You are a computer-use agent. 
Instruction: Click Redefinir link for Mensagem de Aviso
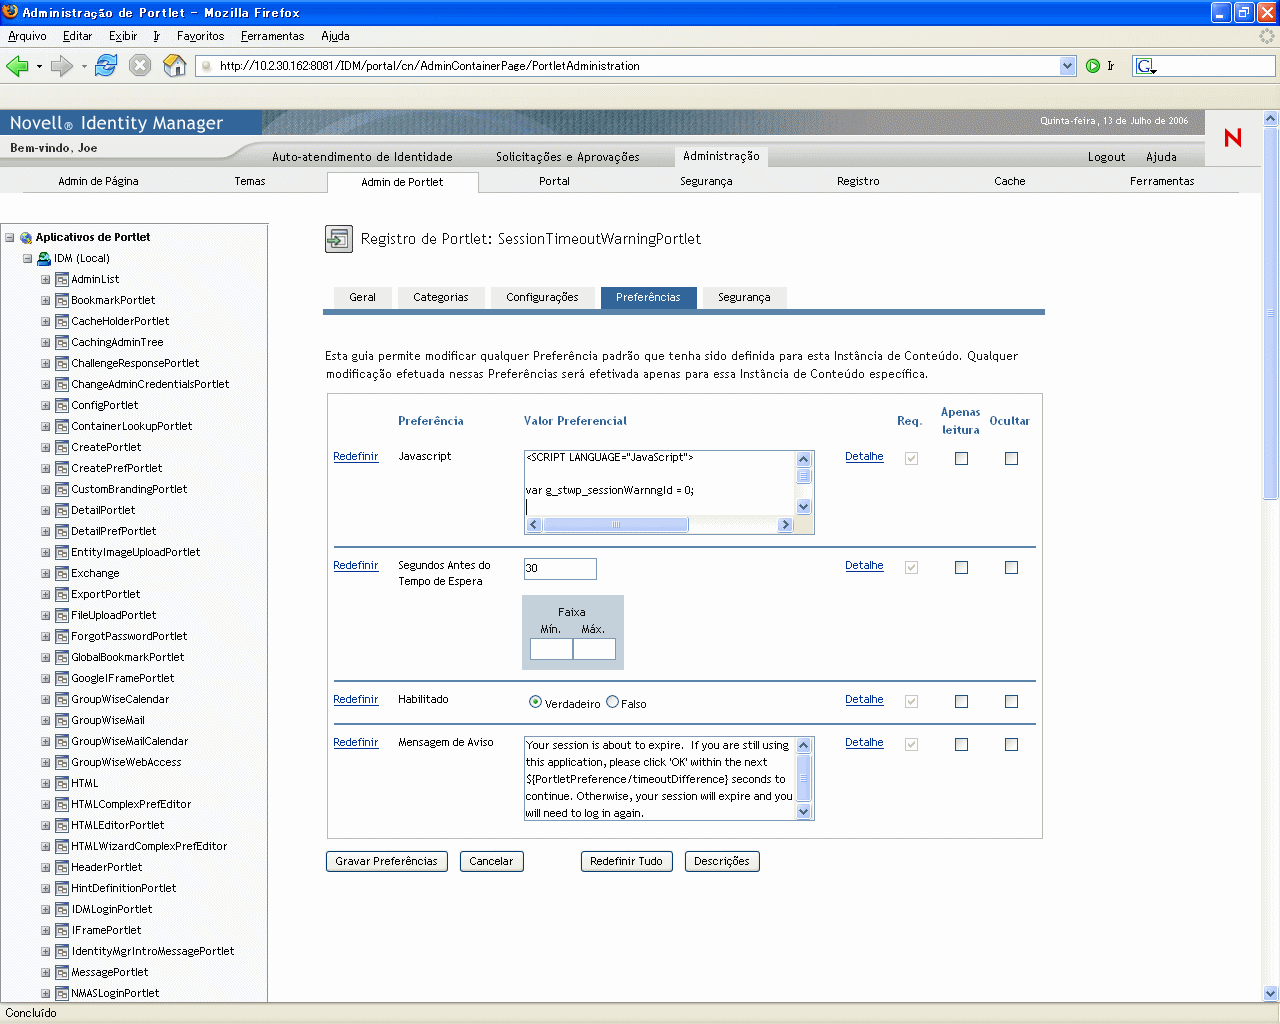tap(355, 742)
